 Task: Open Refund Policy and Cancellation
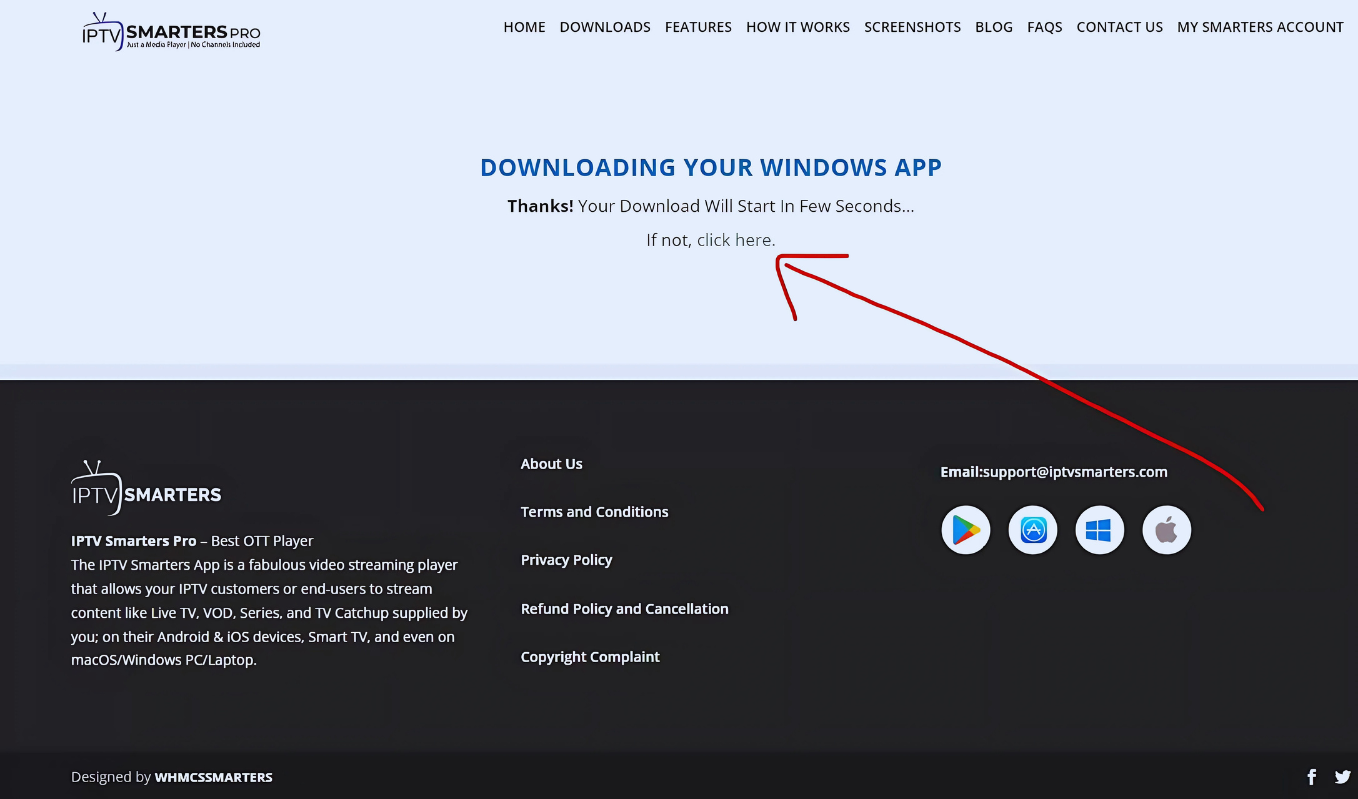(x=624, y=608)
